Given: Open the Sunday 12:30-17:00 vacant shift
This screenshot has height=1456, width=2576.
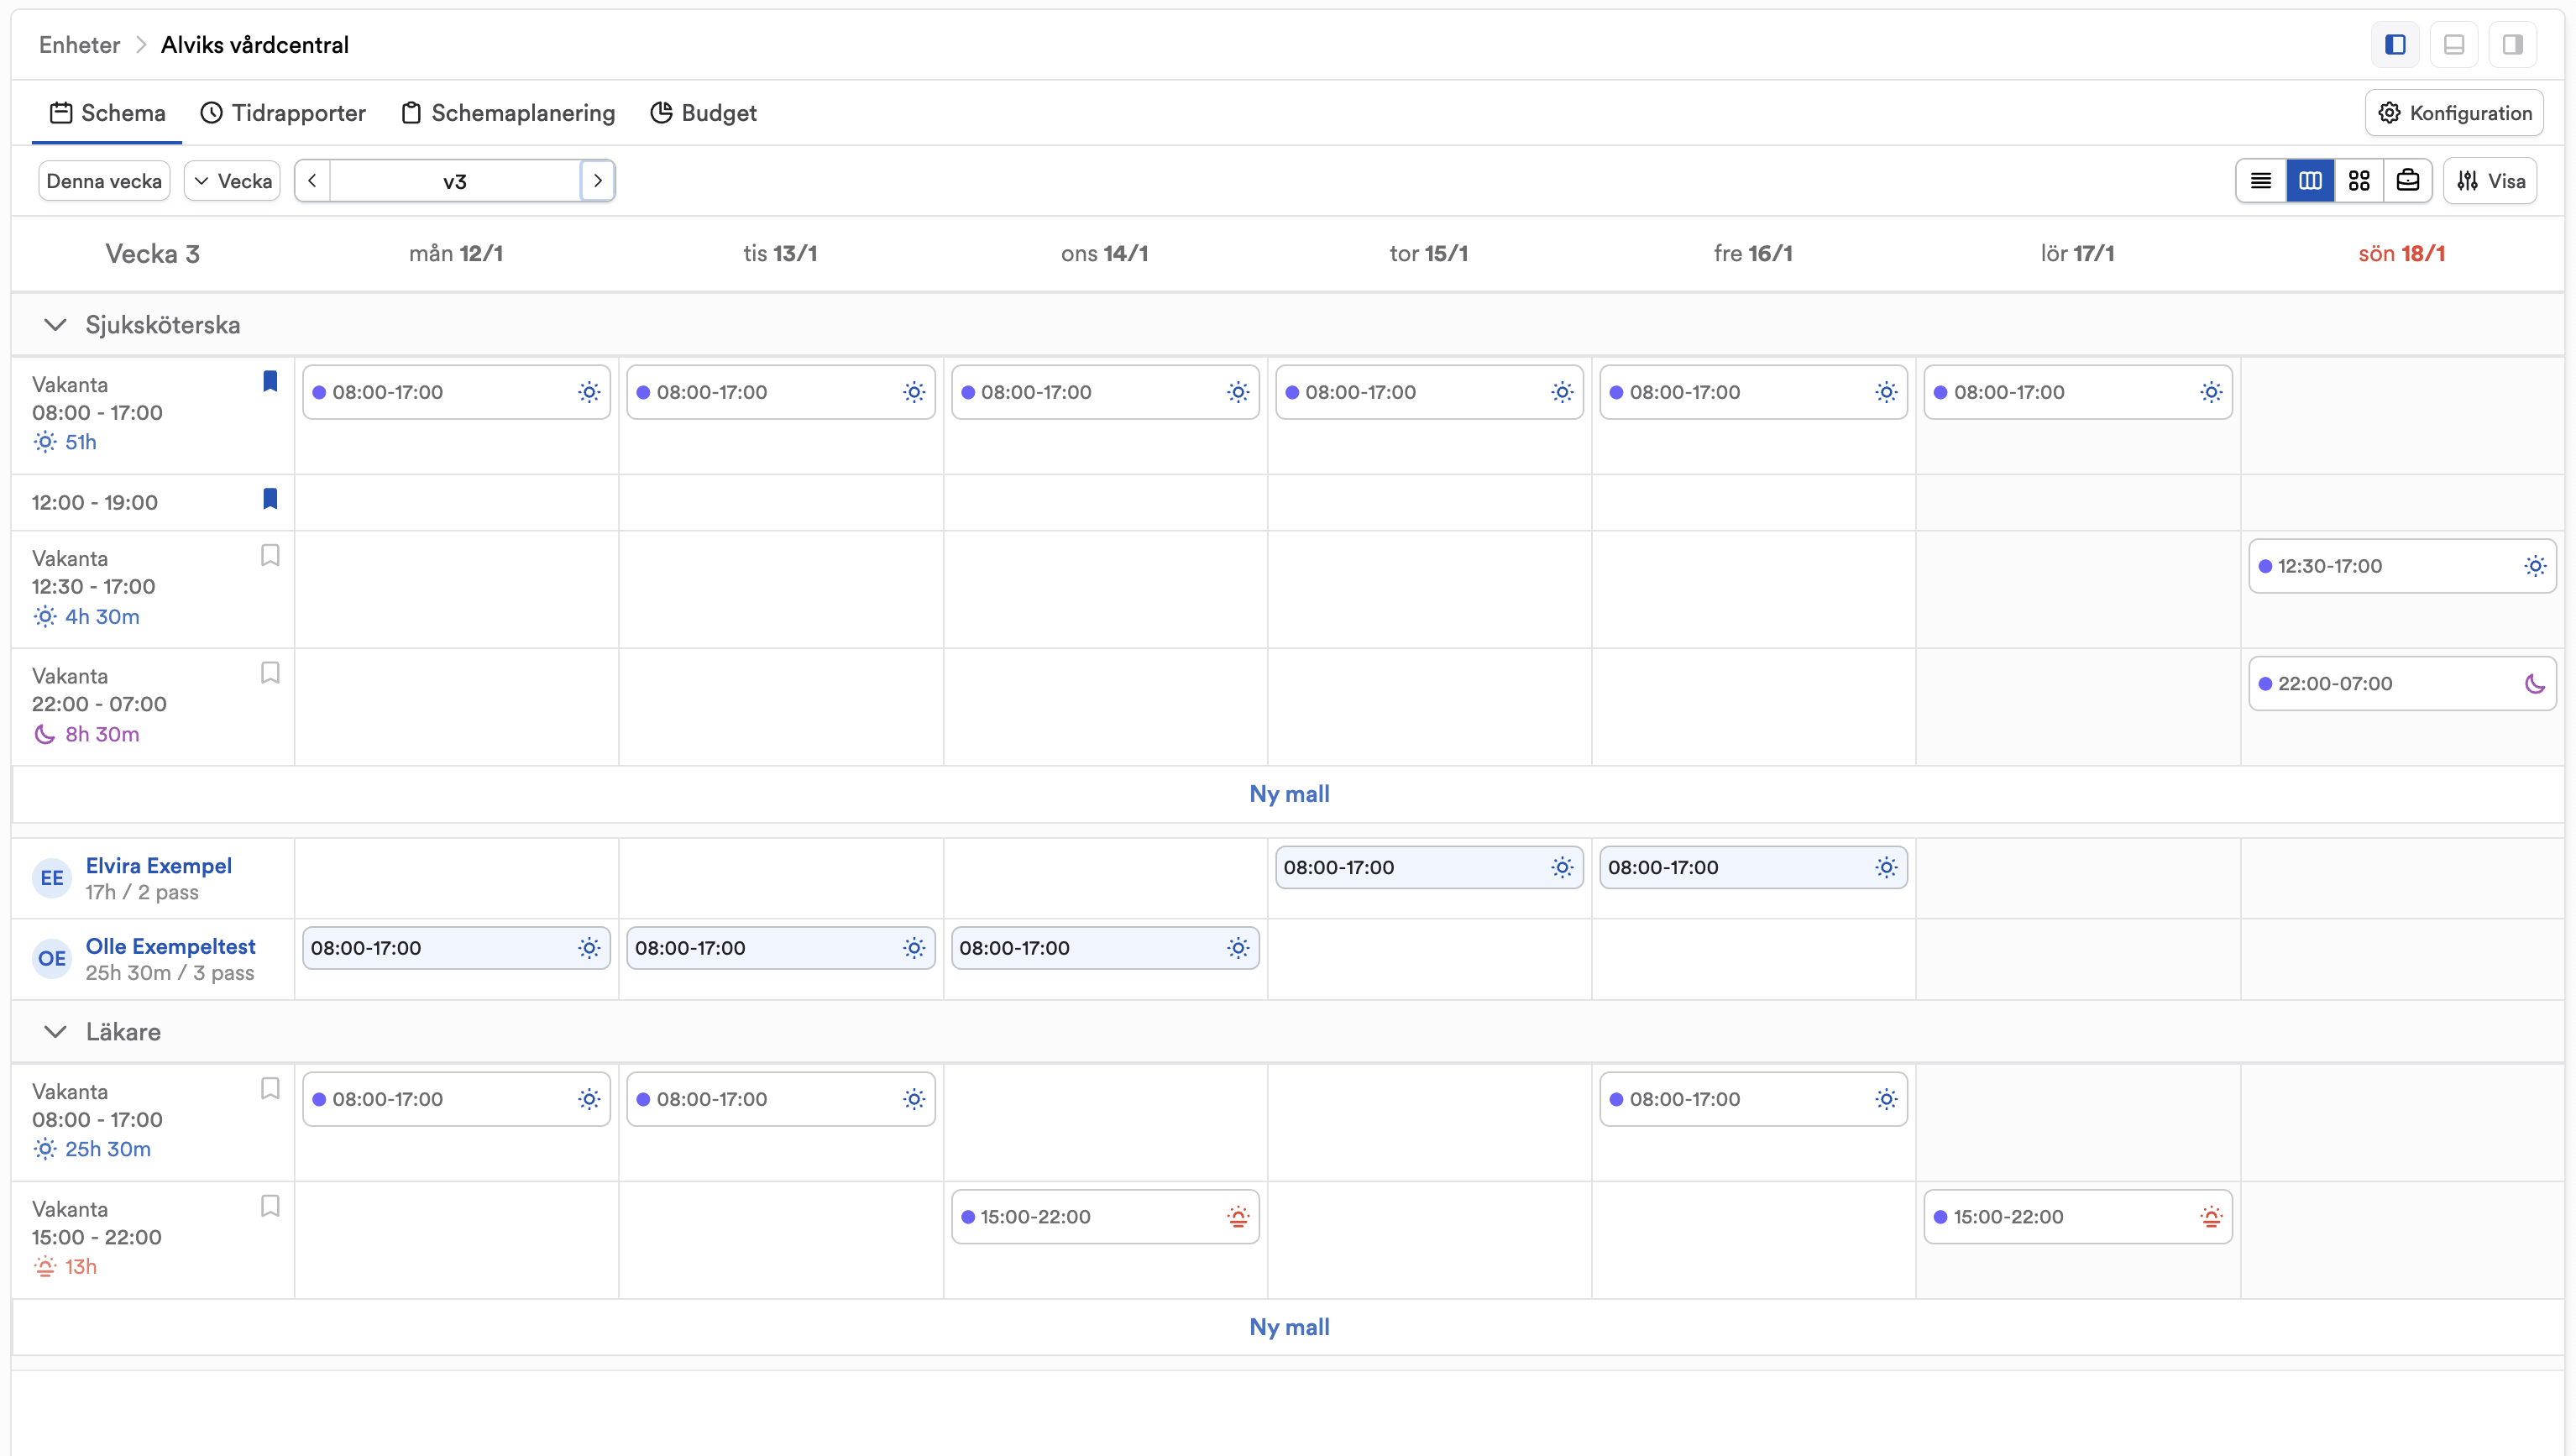Looking at the screenshot, I should pyautogui.click(x=2402, y=566).
